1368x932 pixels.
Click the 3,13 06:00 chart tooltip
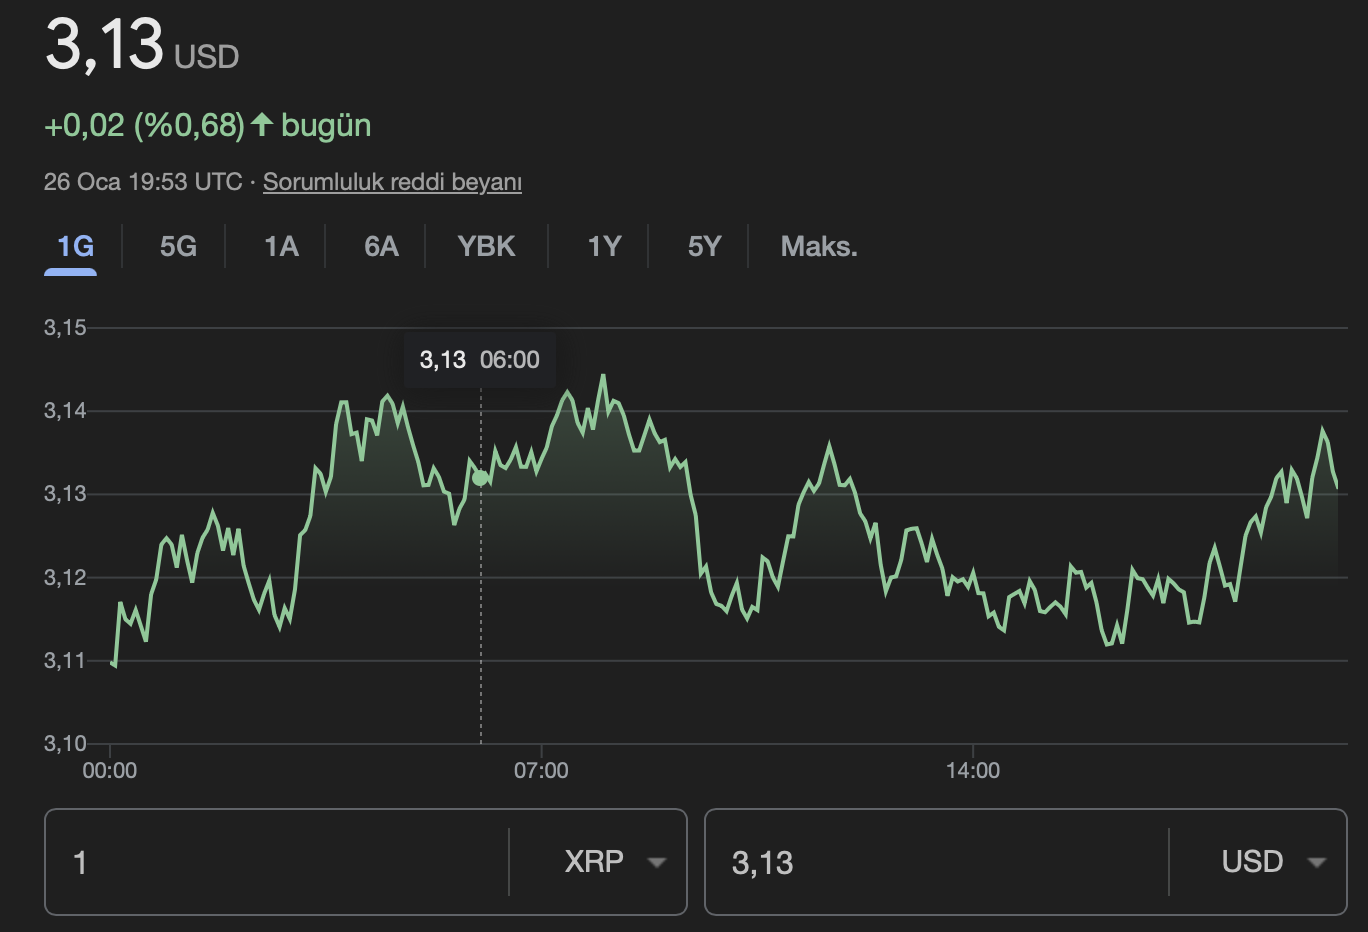(x=479, y=360)
